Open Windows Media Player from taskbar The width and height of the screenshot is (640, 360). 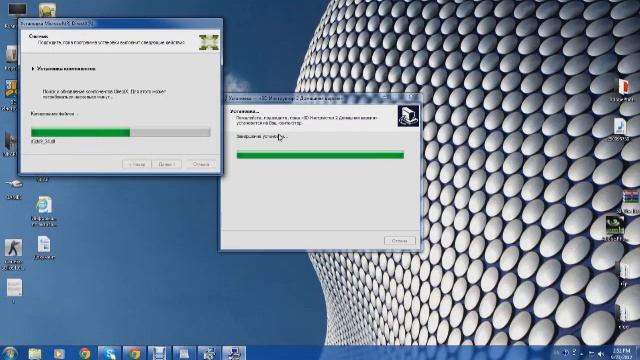click(60, 353)
